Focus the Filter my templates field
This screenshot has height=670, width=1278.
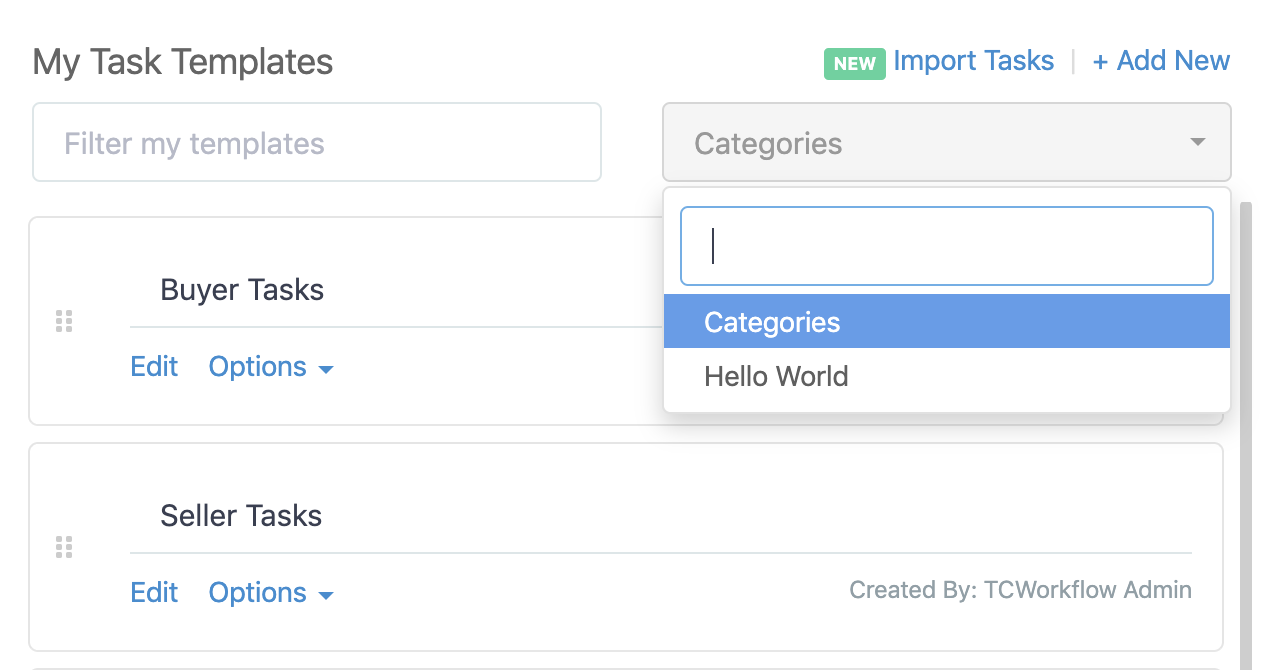click(x=317, y=142)
